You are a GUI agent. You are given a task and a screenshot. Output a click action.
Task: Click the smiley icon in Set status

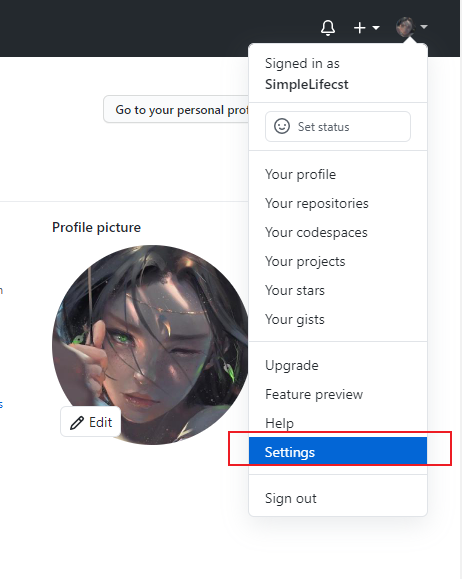tap(282, 126)
